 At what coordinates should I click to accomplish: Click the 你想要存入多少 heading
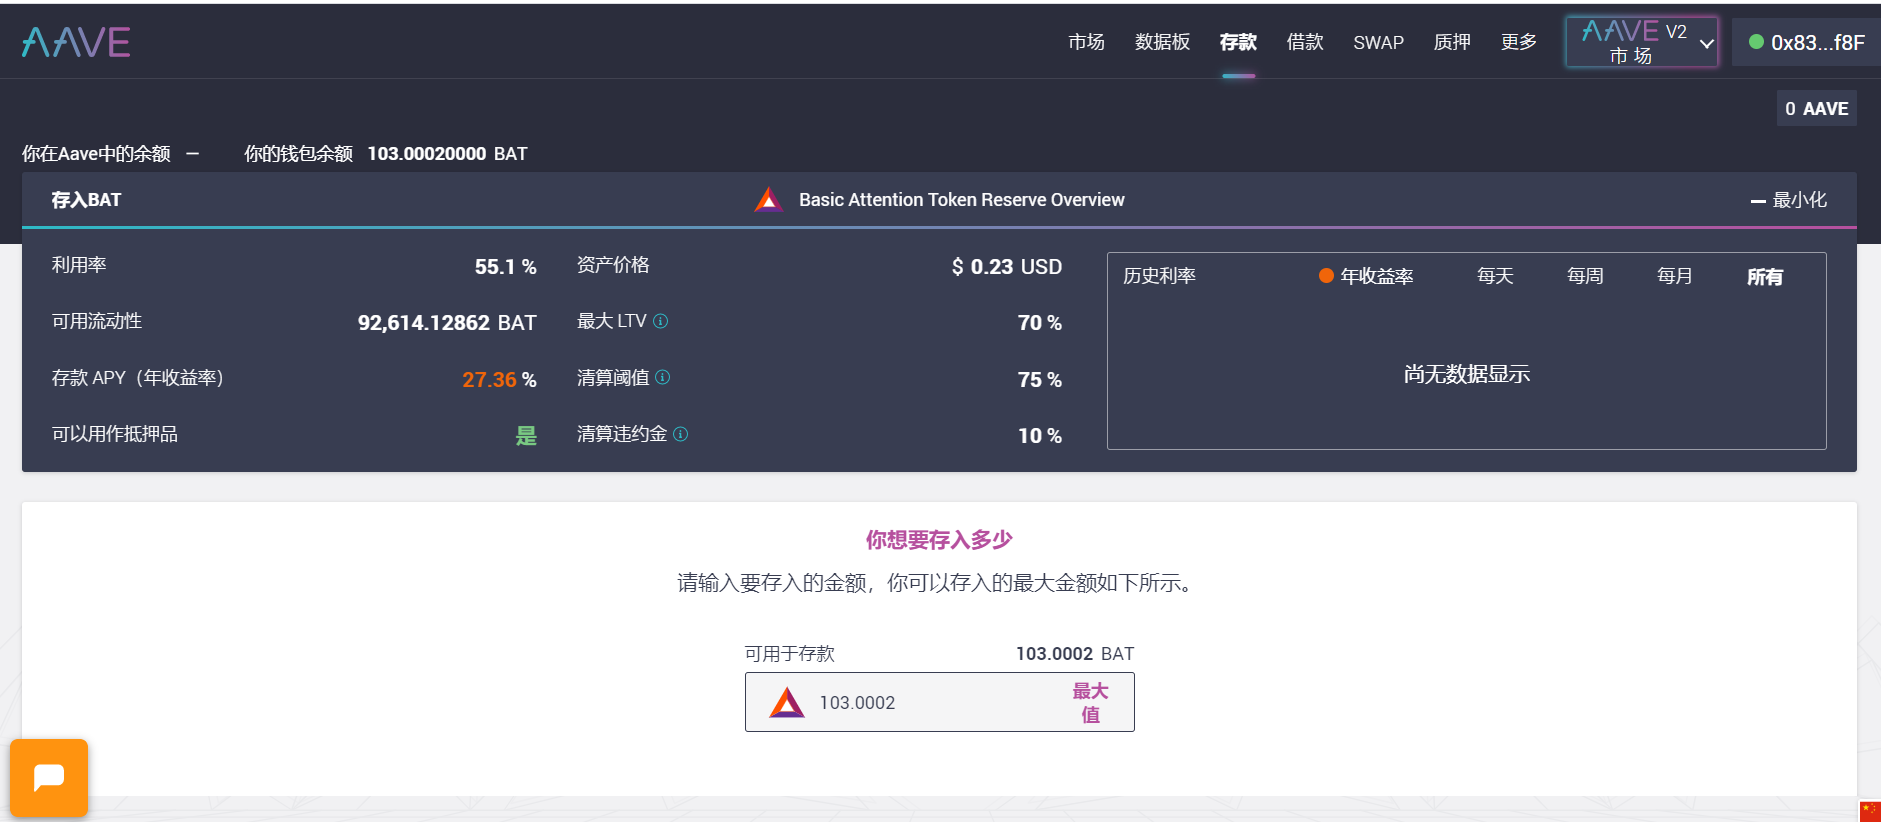click(x=939, y=540)
